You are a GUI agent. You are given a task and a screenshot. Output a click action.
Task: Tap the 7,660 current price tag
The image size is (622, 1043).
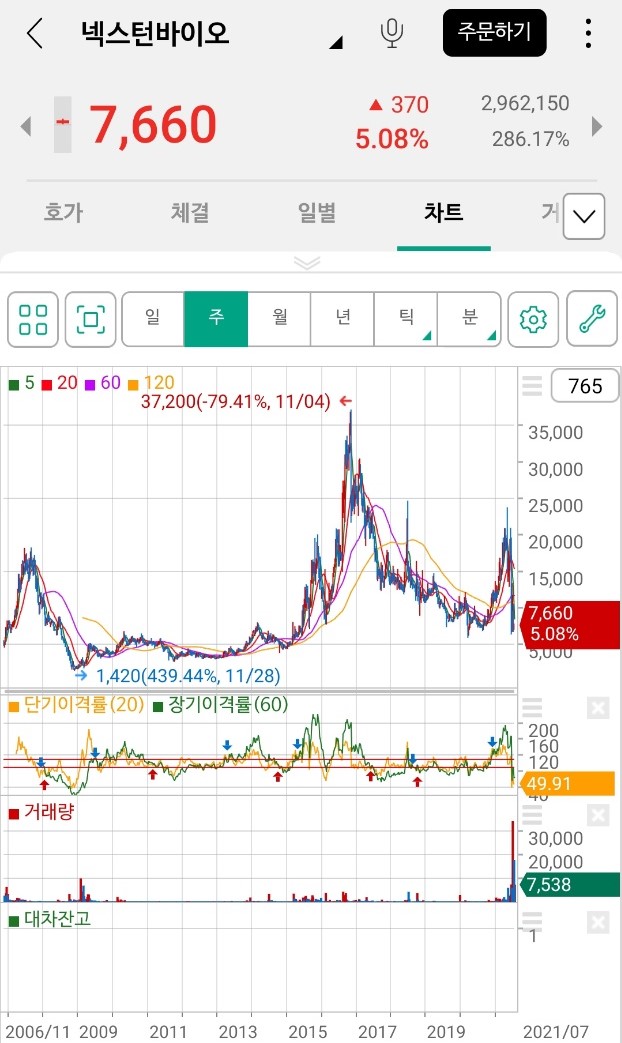point(569,624)
